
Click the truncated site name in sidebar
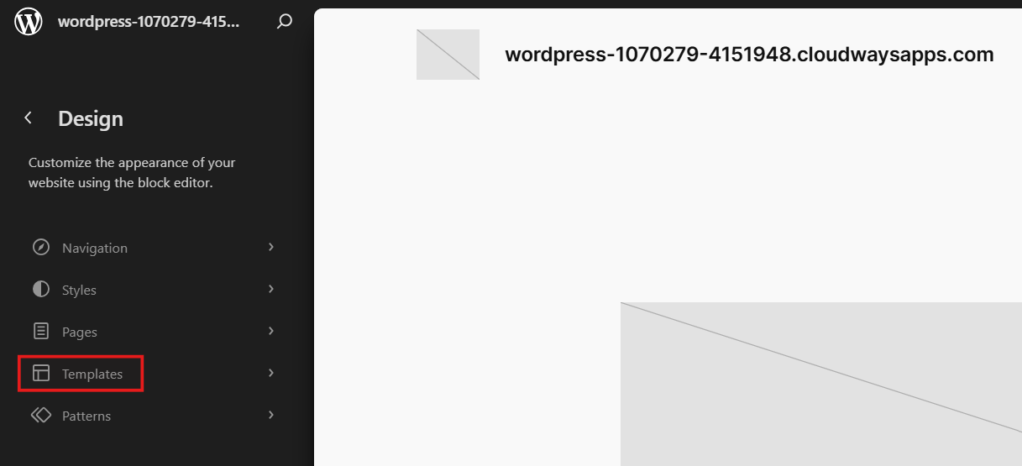tap(149, 22)
